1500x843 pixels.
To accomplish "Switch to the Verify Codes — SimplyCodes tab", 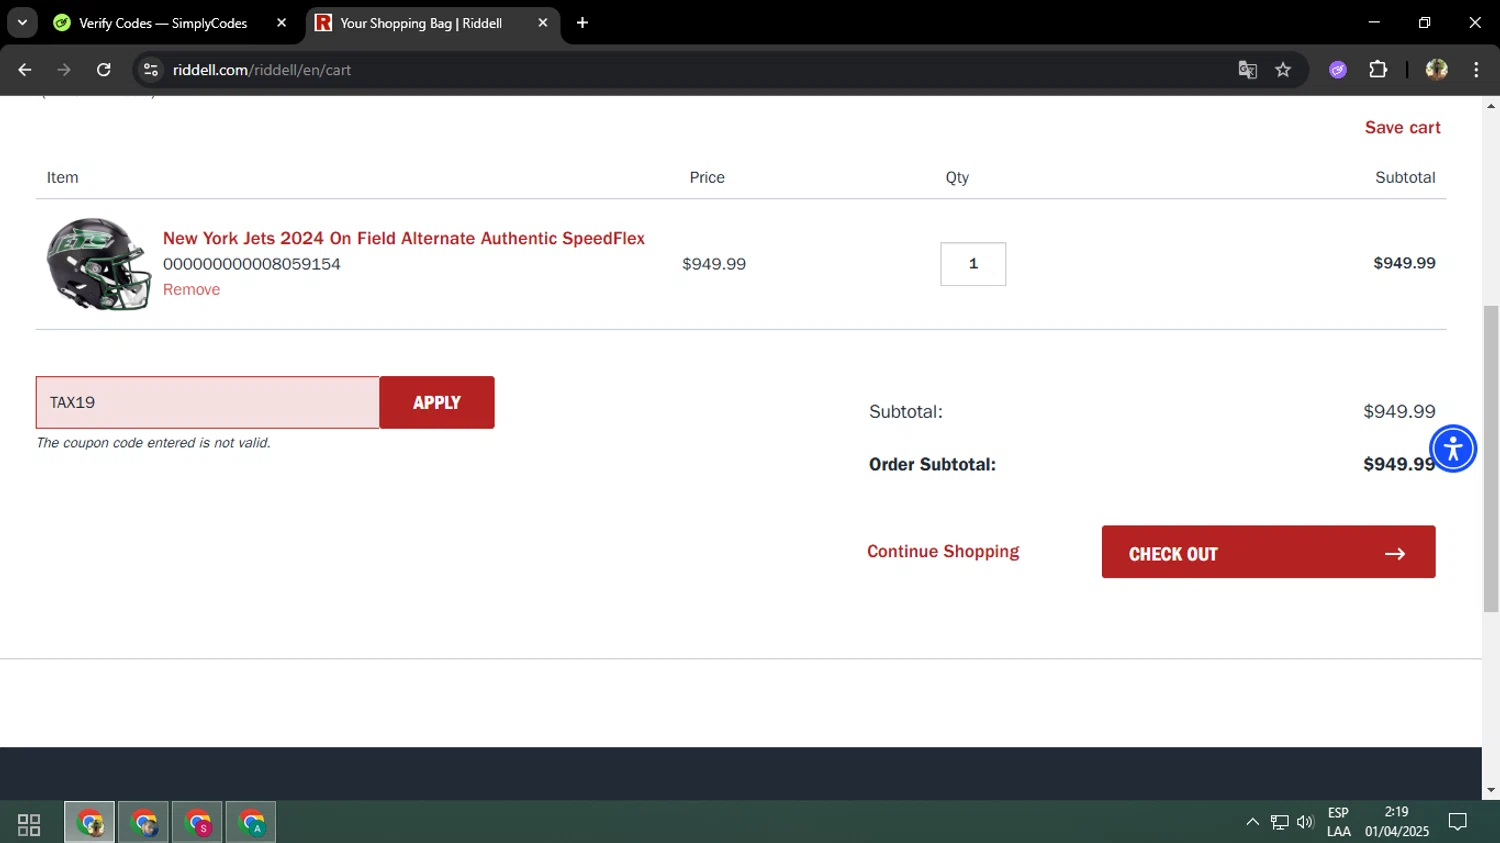I will [x=162, y=23].
